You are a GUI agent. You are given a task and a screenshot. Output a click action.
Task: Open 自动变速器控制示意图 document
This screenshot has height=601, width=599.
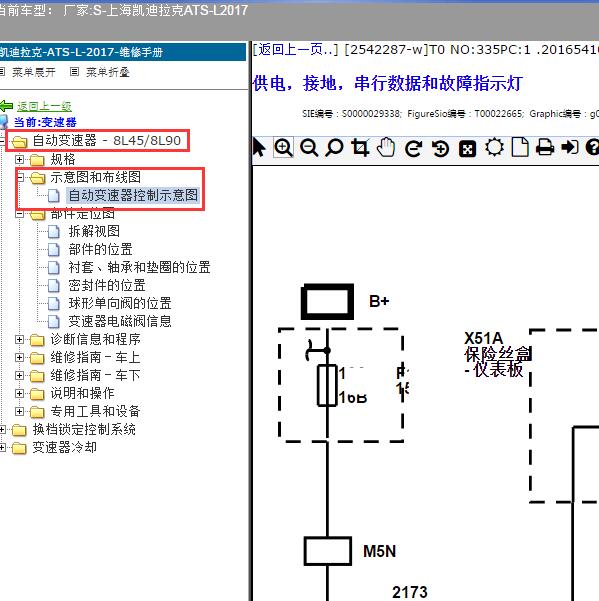tap(133, 195)
